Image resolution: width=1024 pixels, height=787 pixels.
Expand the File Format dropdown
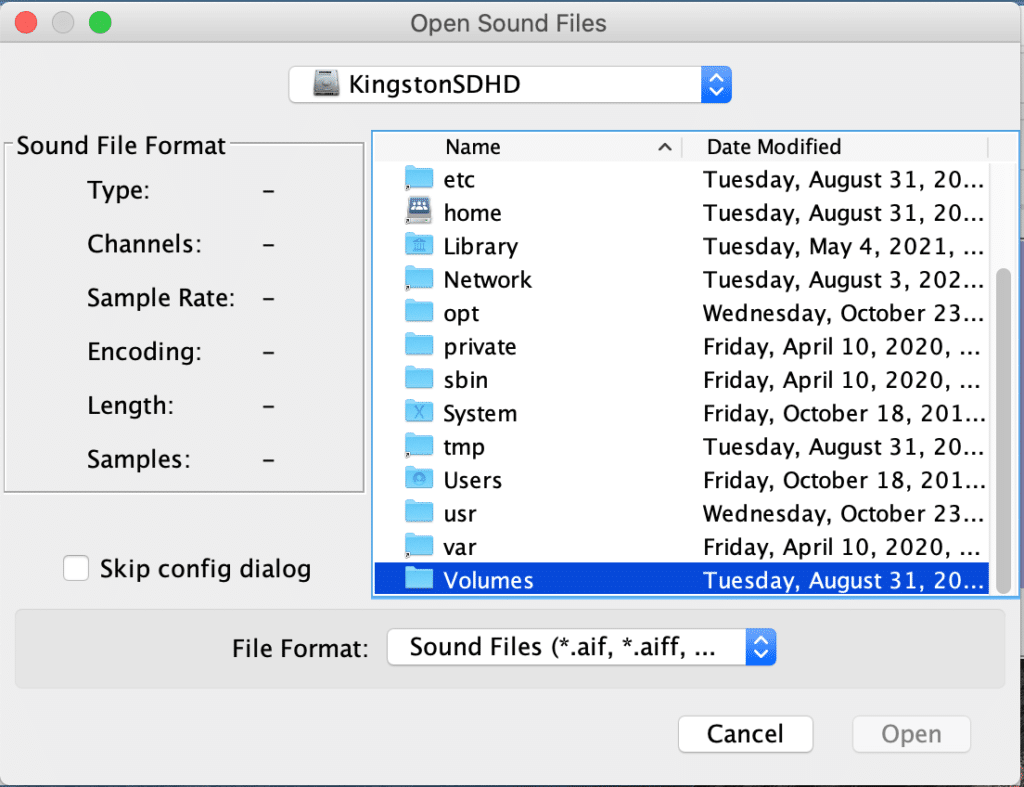point(581,648)
